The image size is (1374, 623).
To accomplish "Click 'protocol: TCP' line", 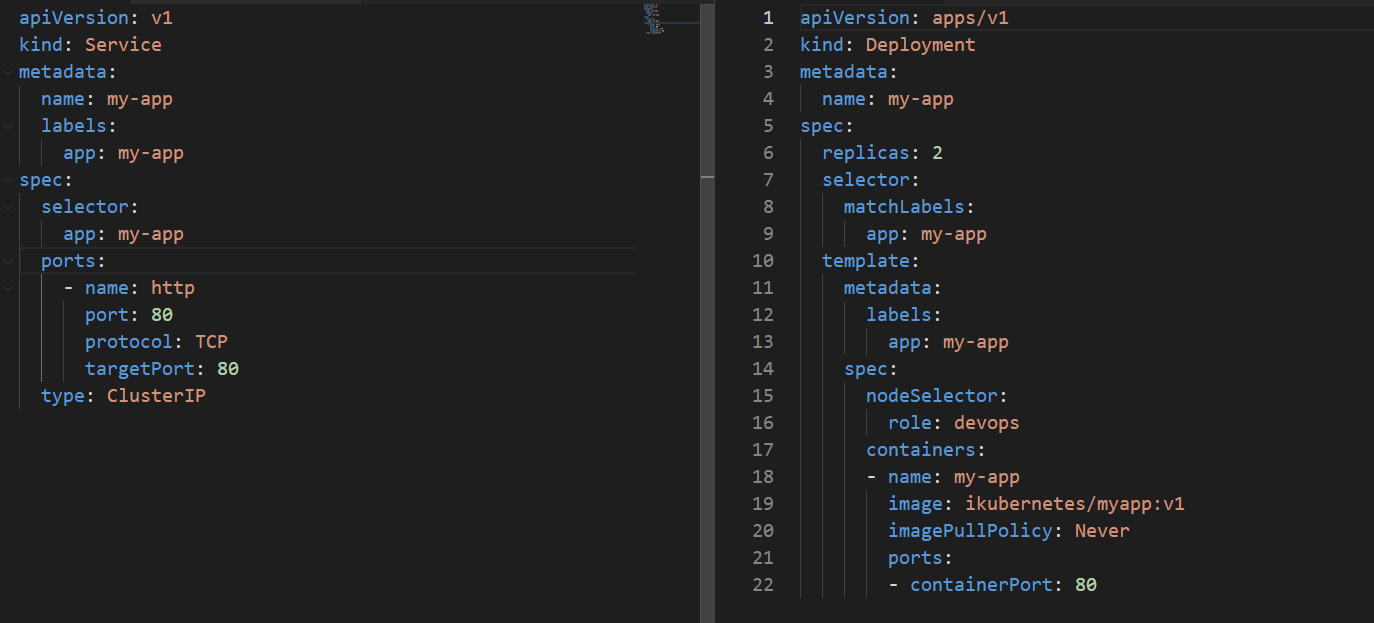I will (156, 342).
